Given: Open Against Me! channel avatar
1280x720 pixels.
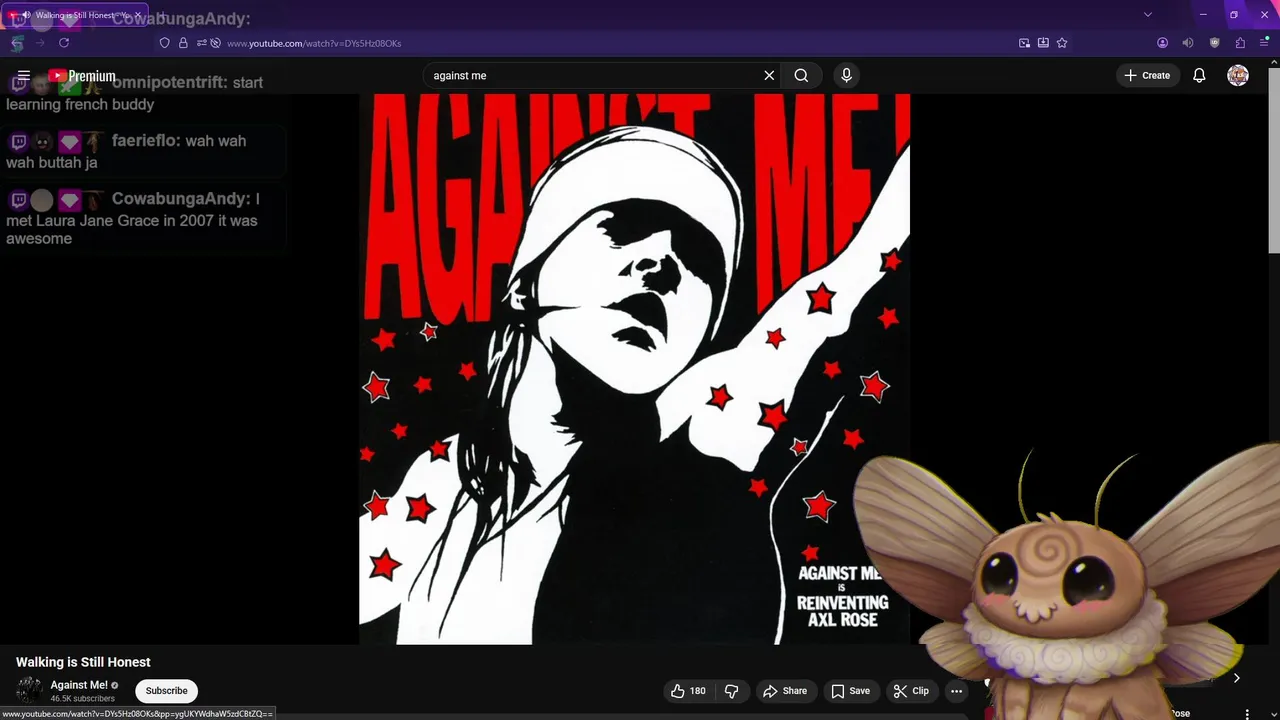Looking at the screenshot, I should pyautogui.click(x=30, y=691).
